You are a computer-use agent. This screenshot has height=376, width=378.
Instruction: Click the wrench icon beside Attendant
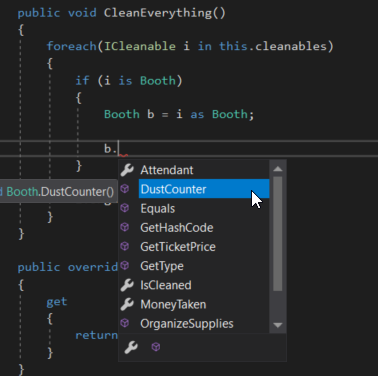tap(127, 170)
